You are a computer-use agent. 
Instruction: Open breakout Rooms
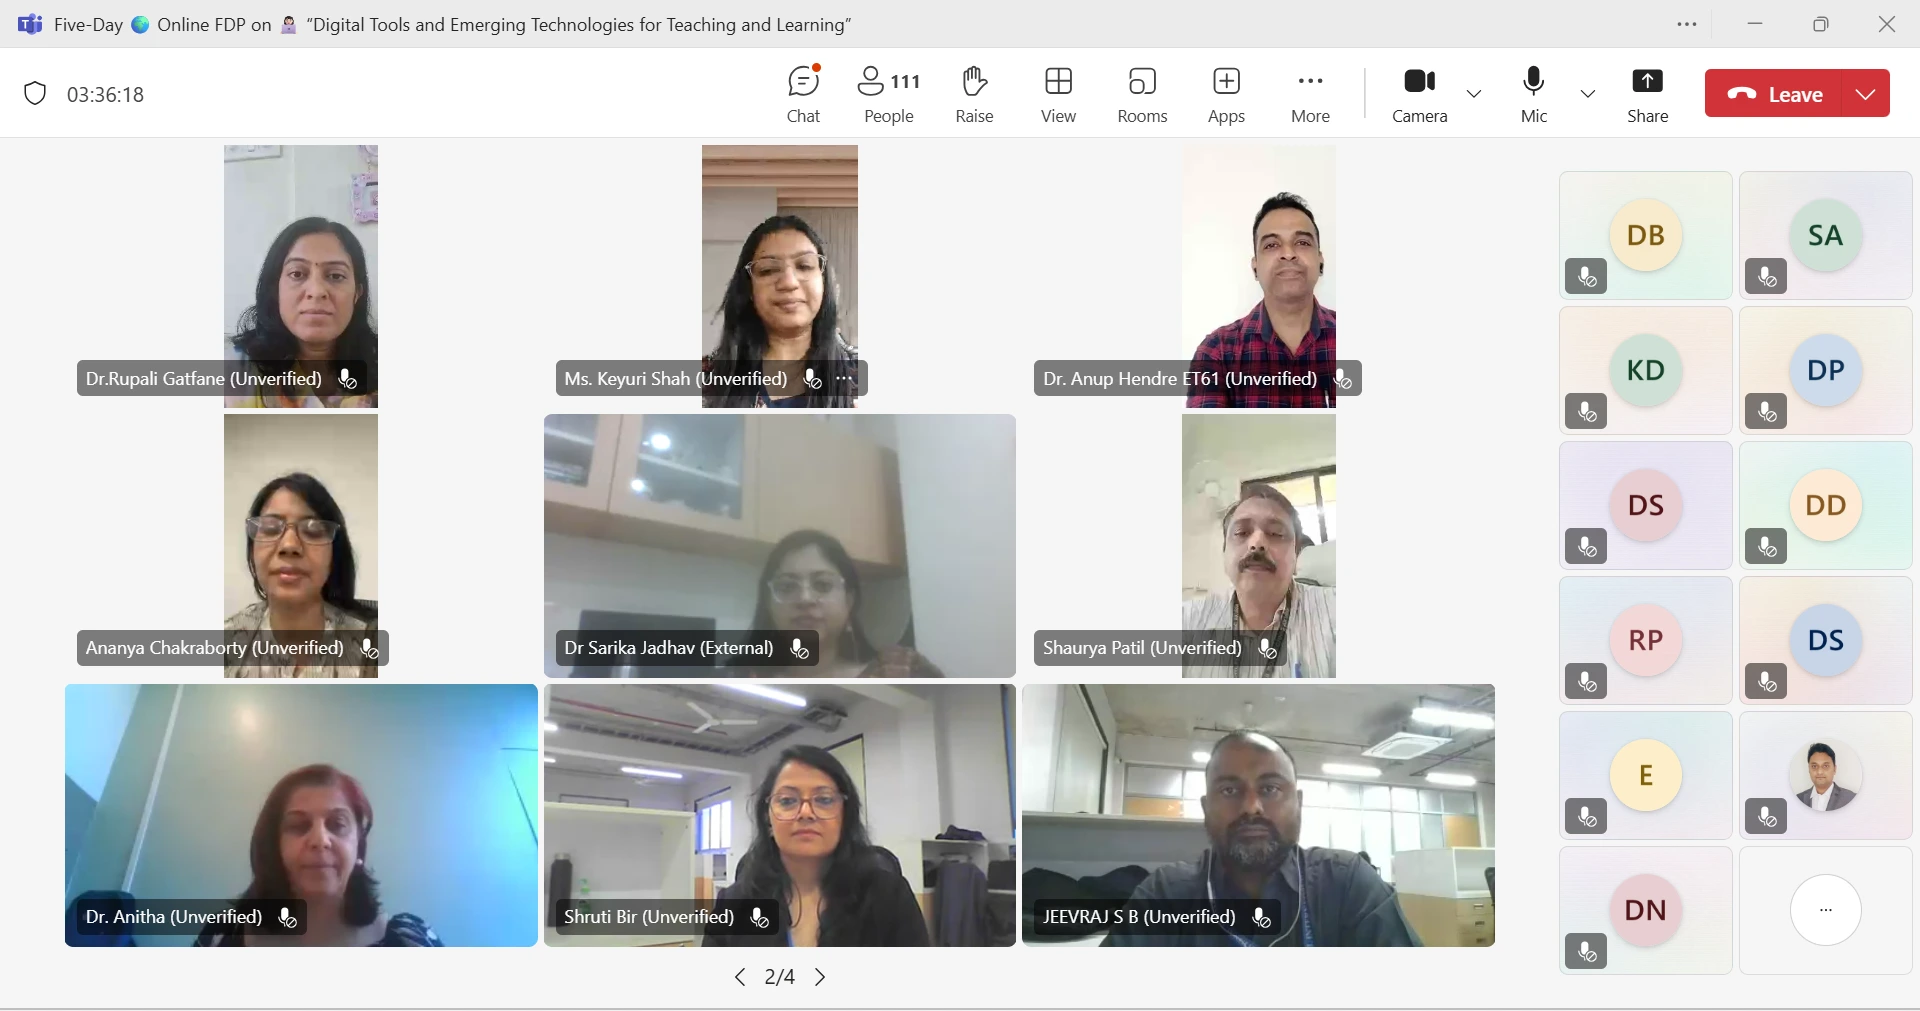(x=1142, y=94)
